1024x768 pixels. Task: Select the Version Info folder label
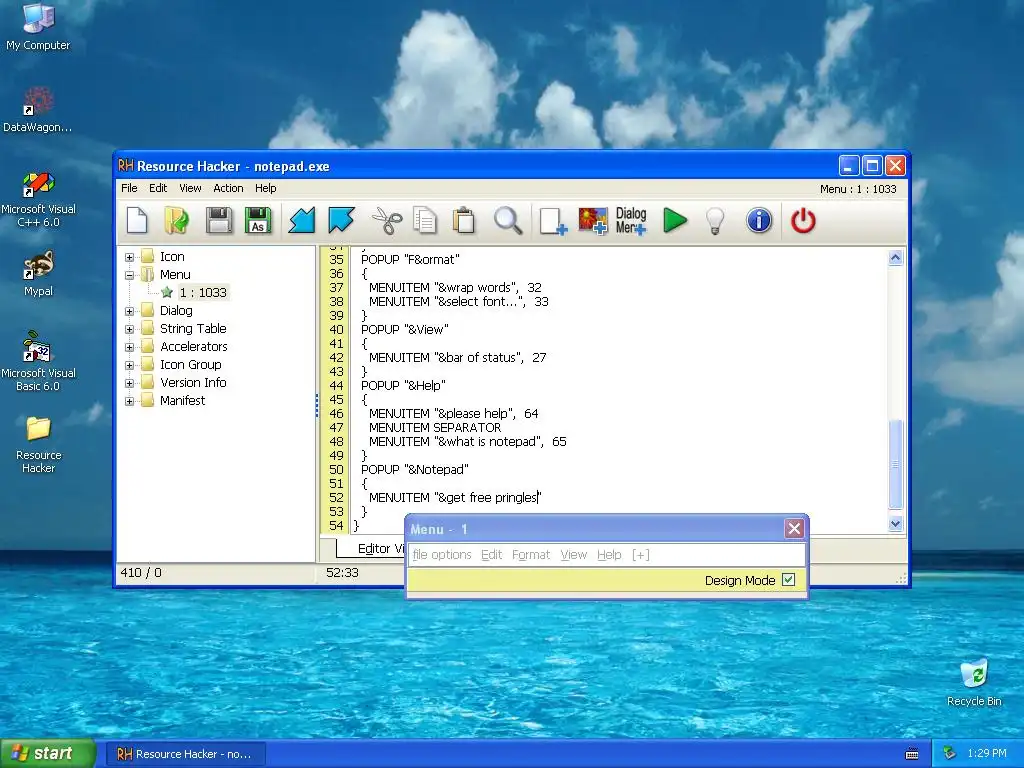(193, 383)
